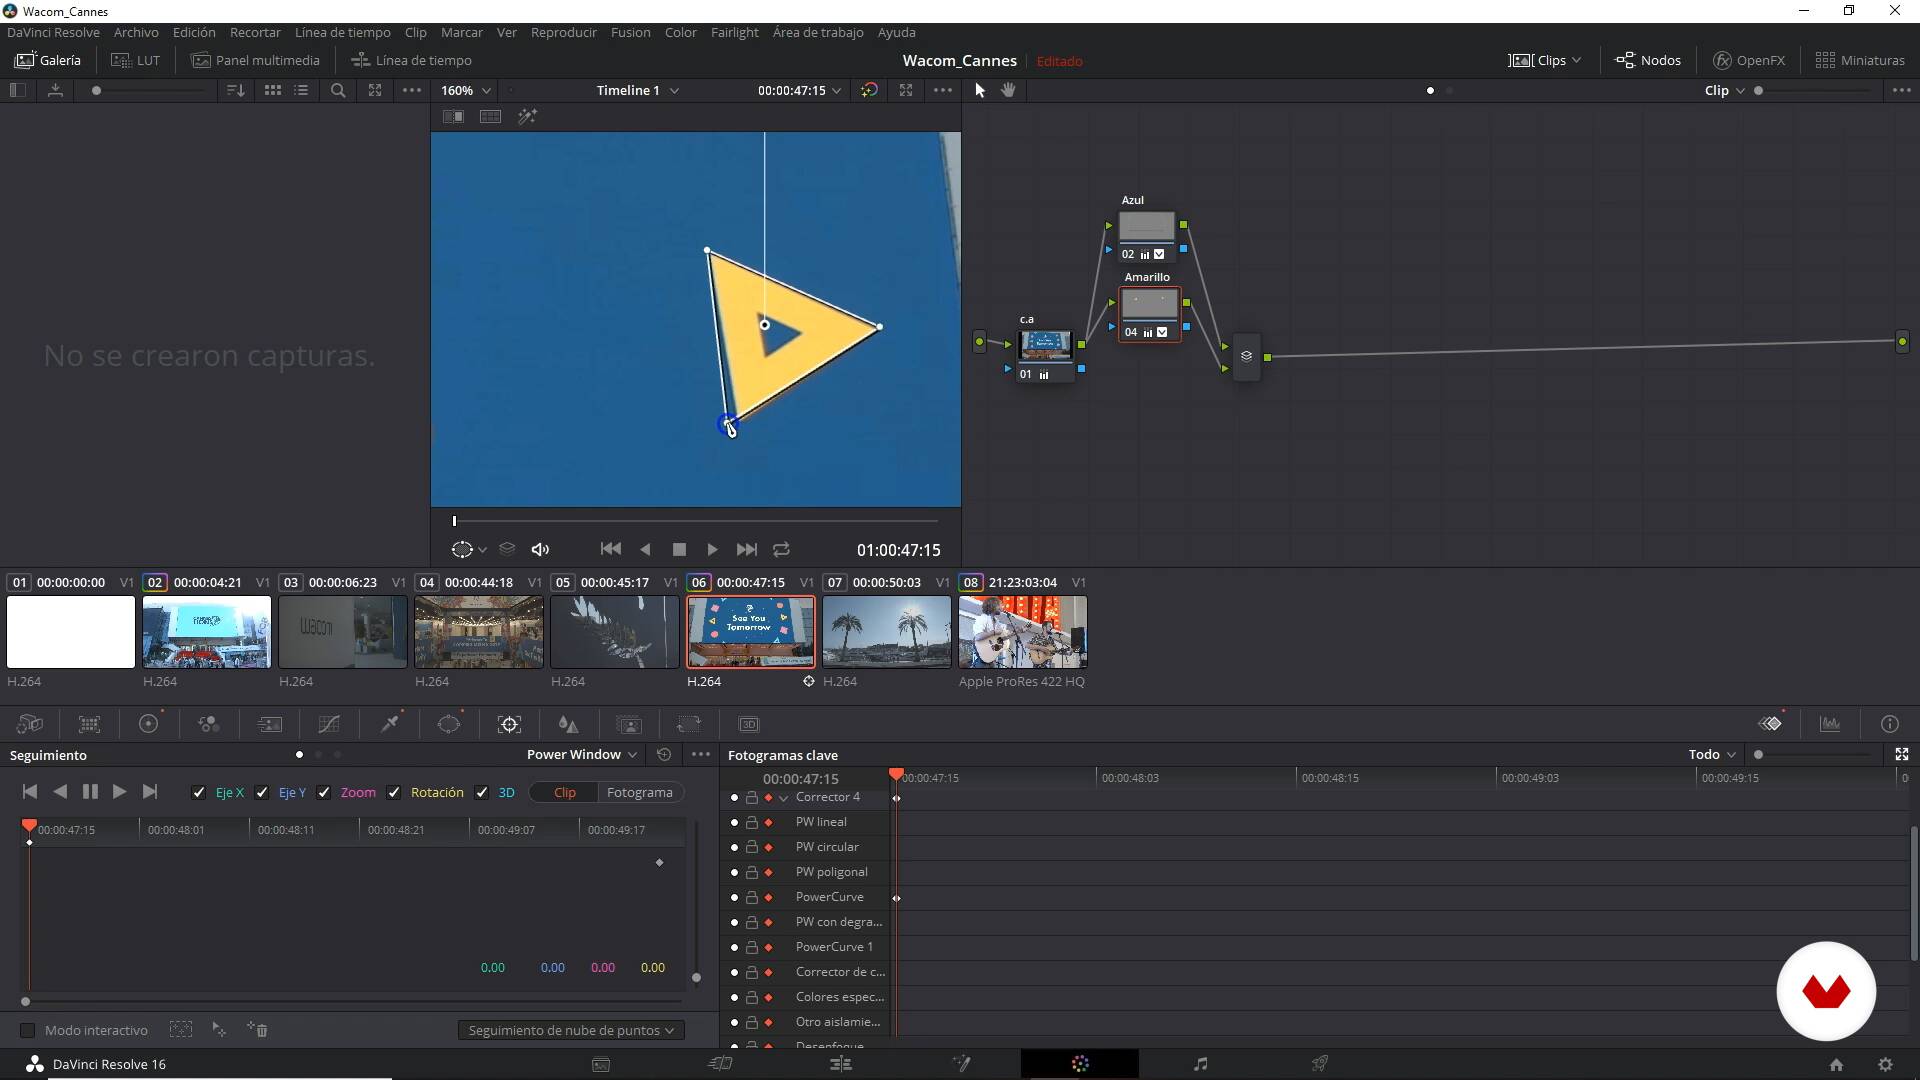Open the Clips dropdown arrow
The width and height of the screenshot is (1920, 1080).
(x=1577, y=60)
